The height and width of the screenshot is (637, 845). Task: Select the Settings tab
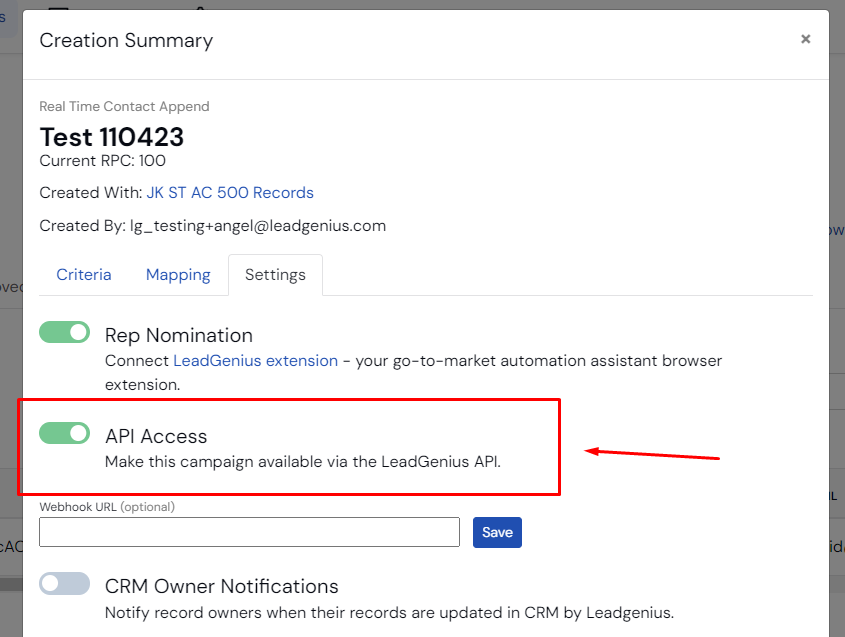coord(275,275)
